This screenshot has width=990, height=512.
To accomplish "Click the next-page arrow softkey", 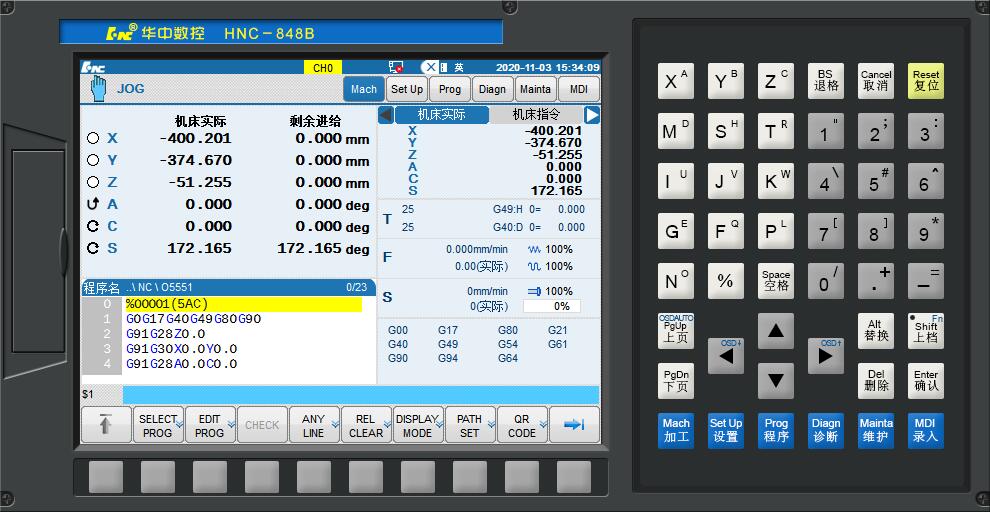I will (x=574, y=425).
